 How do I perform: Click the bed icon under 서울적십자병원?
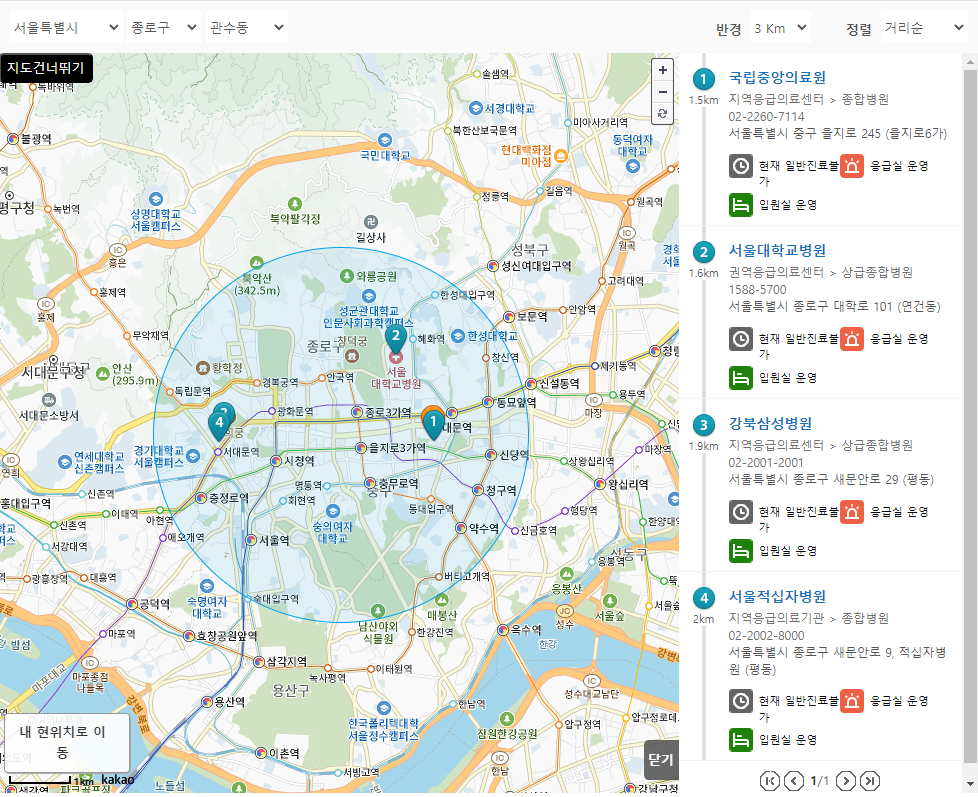coord(740,740)
